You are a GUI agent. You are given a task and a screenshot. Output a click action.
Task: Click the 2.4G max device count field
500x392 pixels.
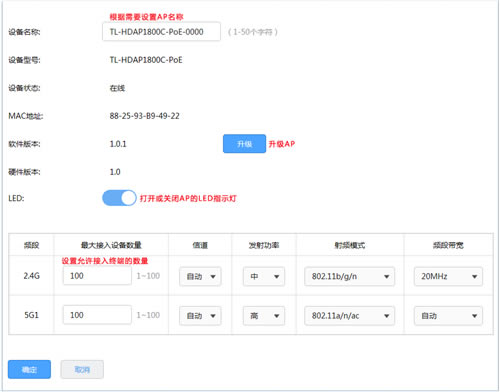[97, 276]
